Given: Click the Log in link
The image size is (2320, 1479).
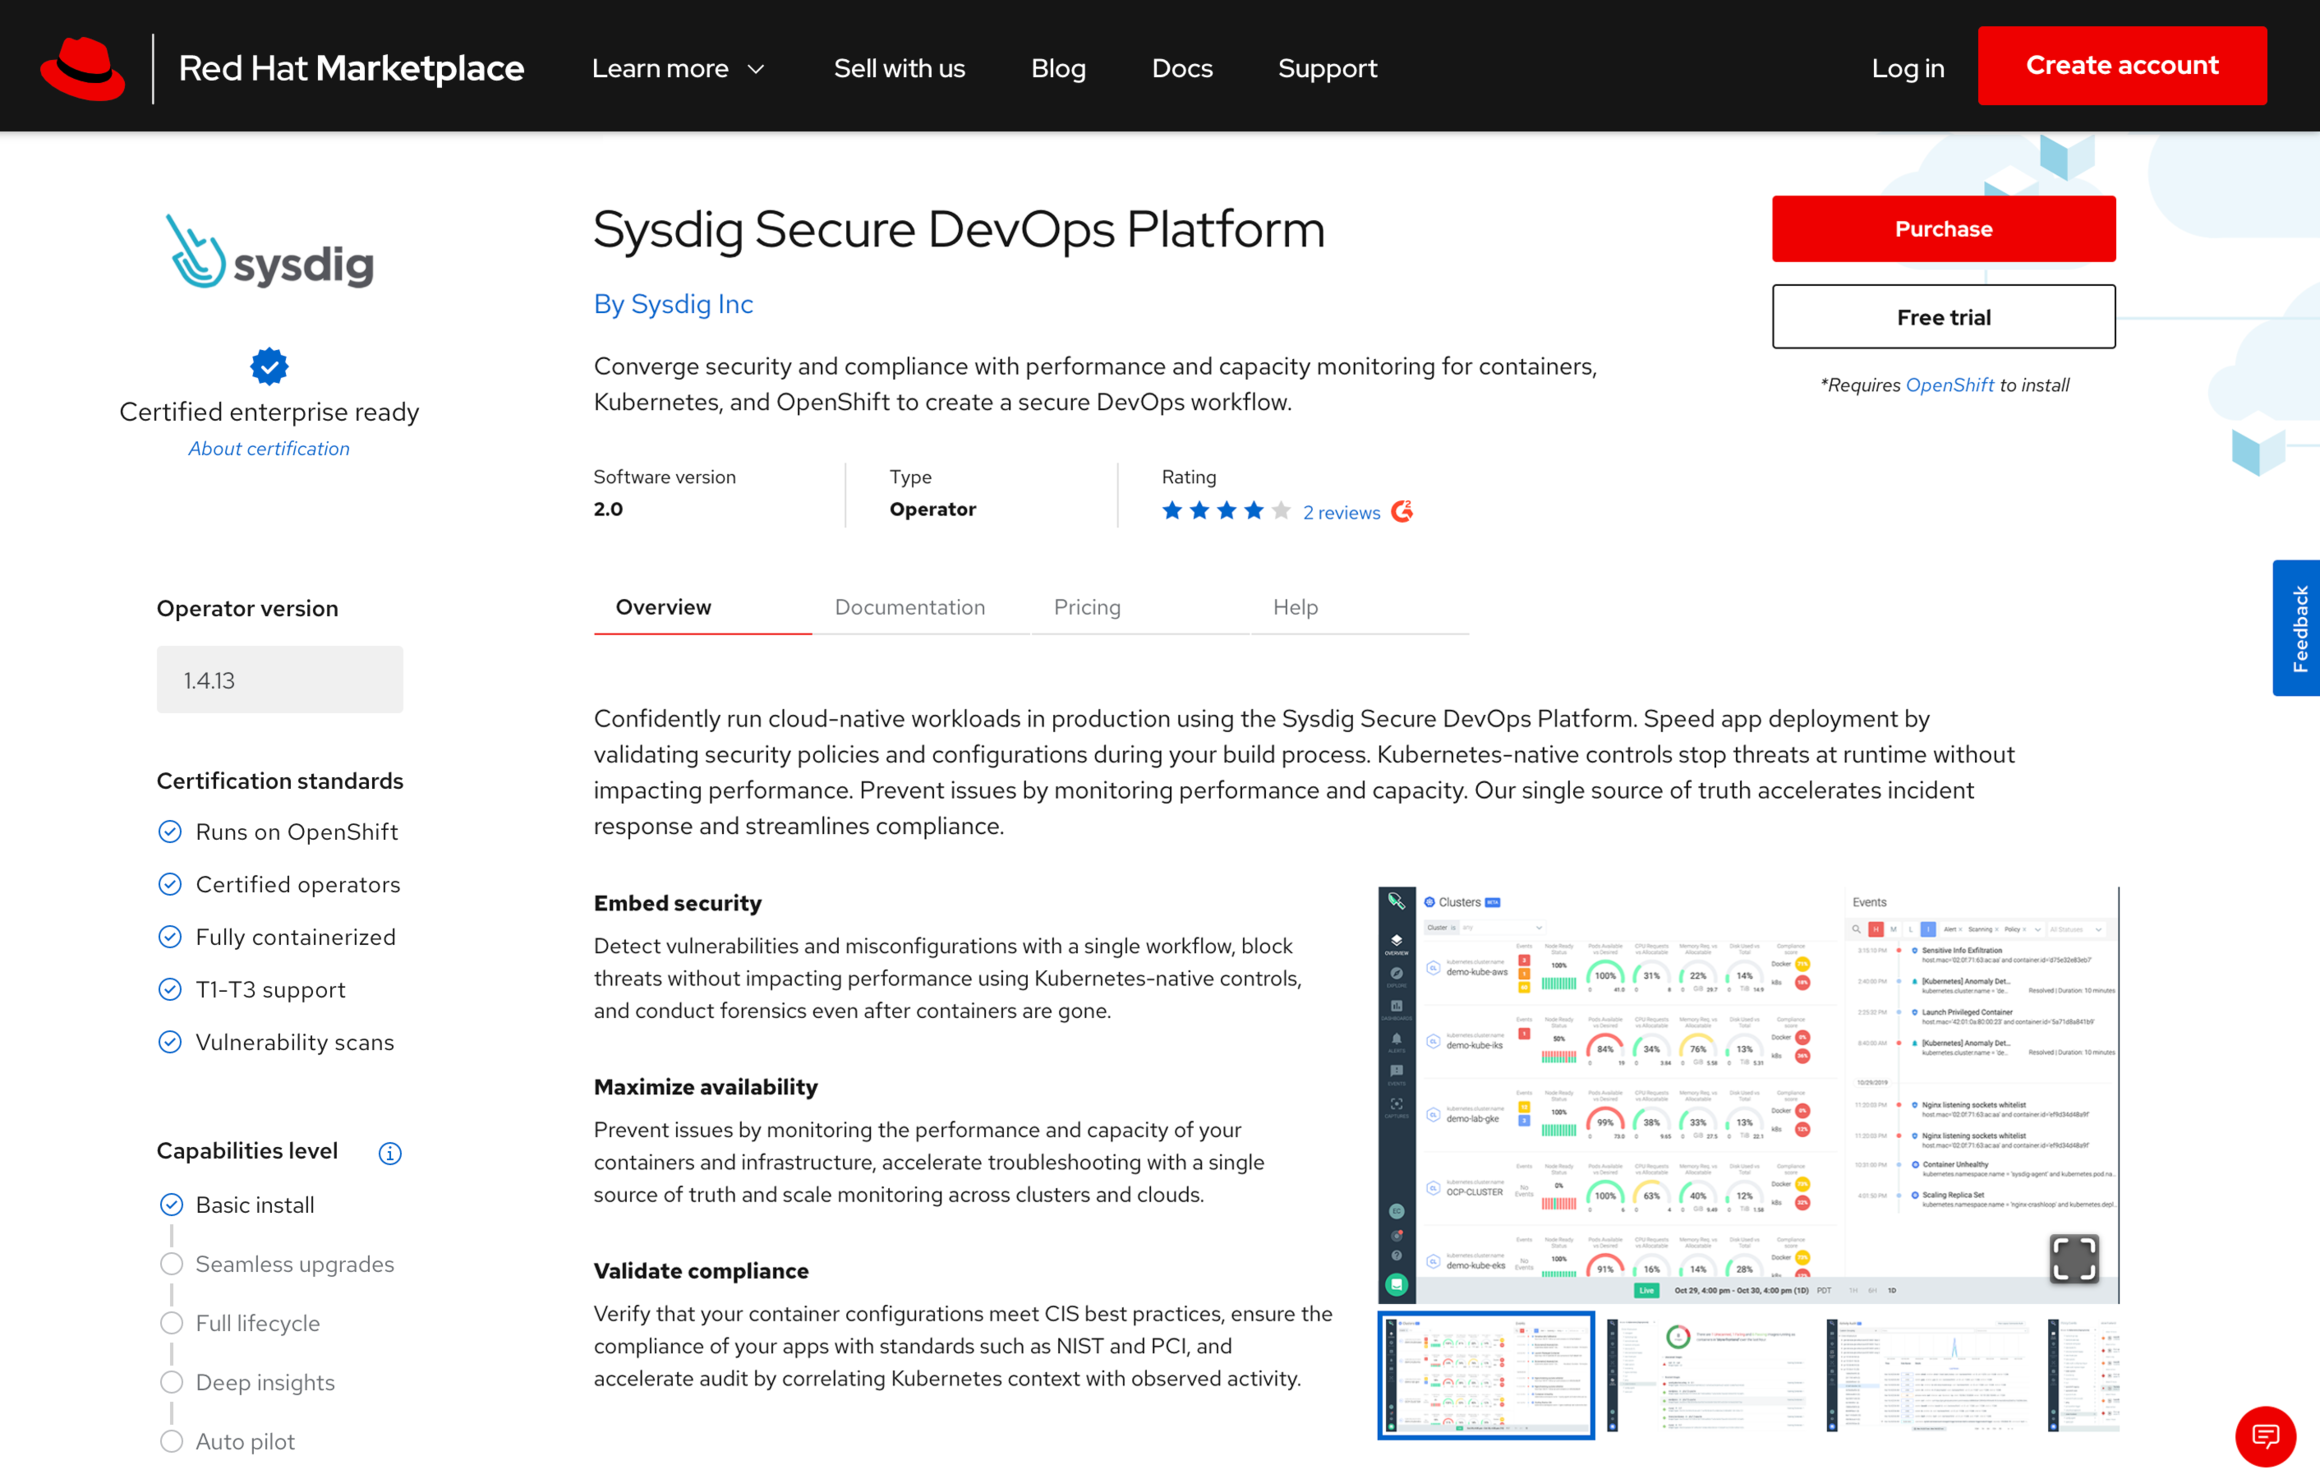Looking at the screenshot, I should click(1908, 68).
